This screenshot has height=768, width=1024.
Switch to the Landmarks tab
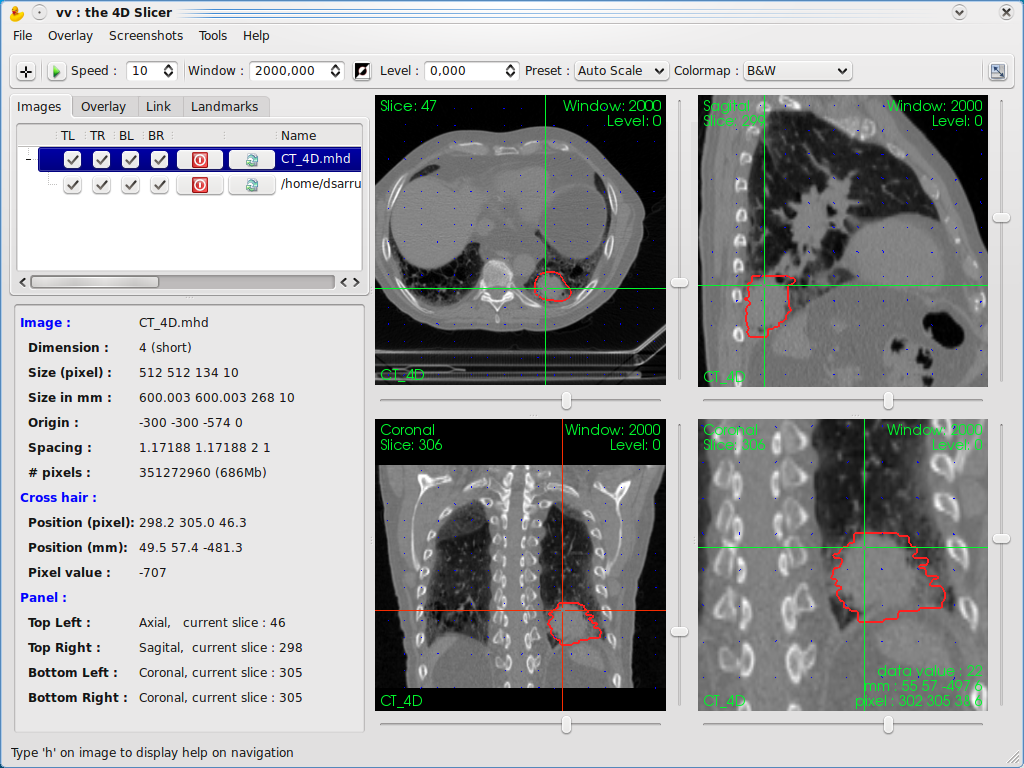click(x=224, y=106)
